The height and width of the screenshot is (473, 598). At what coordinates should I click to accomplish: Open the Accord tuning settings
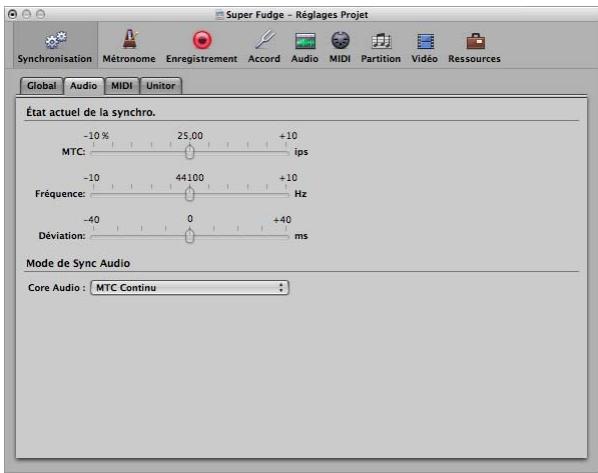264,46
